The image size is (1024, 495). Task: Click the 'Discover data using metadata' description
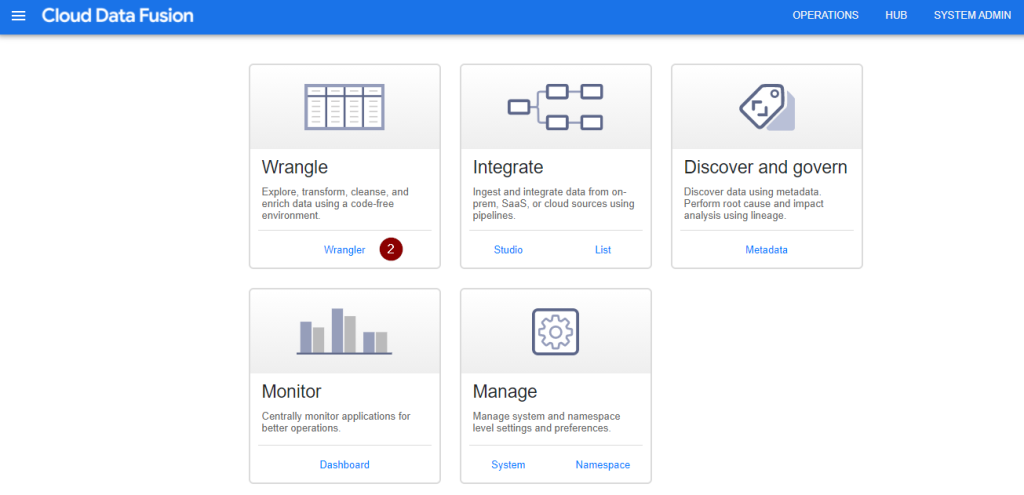(x=754, y=203)
